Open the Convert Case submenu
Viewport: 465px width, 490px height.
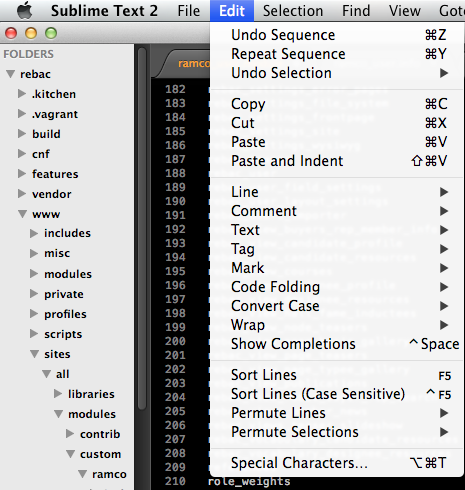[x=337, y=306]
